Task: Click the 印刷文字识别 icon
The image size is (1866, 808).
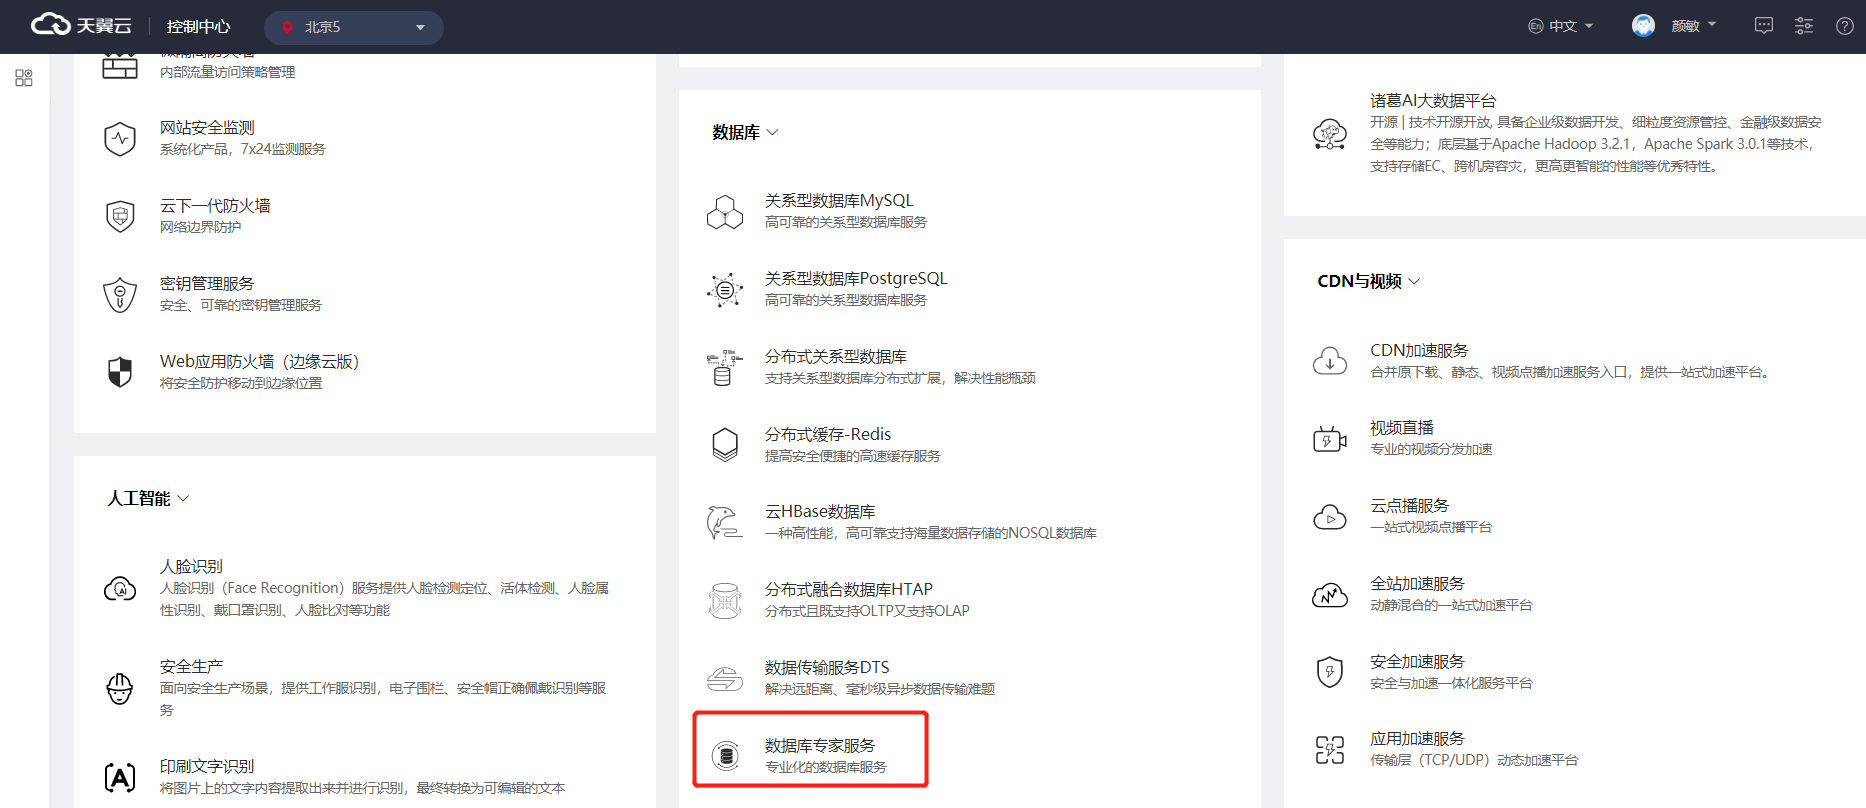Action: coord(120,777)
